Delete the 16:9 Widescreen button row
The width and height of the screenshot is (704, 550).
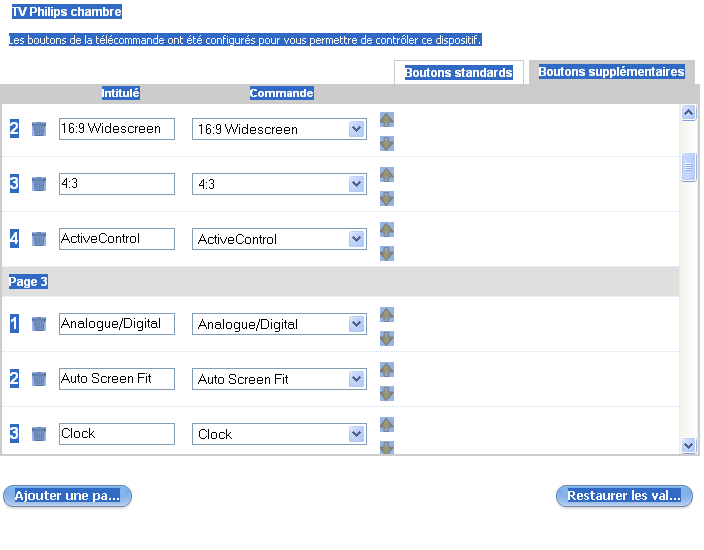pyautogui.click(x=39, y=129)
